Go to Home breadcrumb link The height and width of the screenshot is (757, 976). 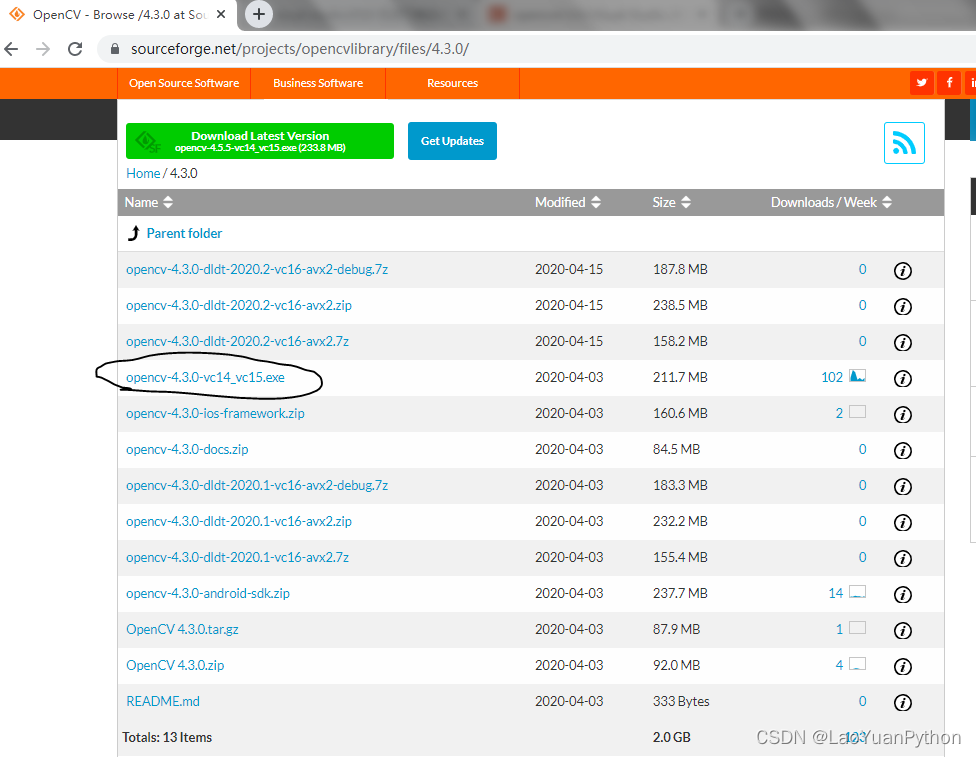143,173
